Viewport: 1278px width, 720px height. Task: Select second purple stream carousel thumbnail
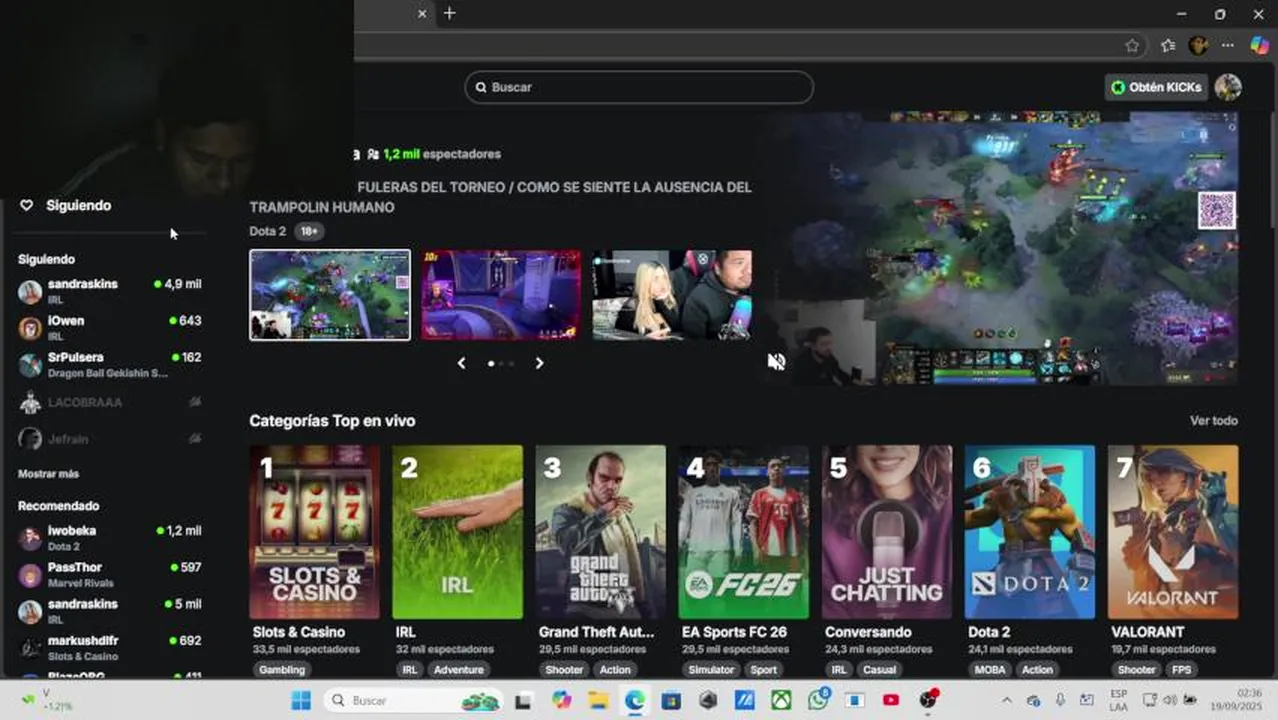coord(500,295)
